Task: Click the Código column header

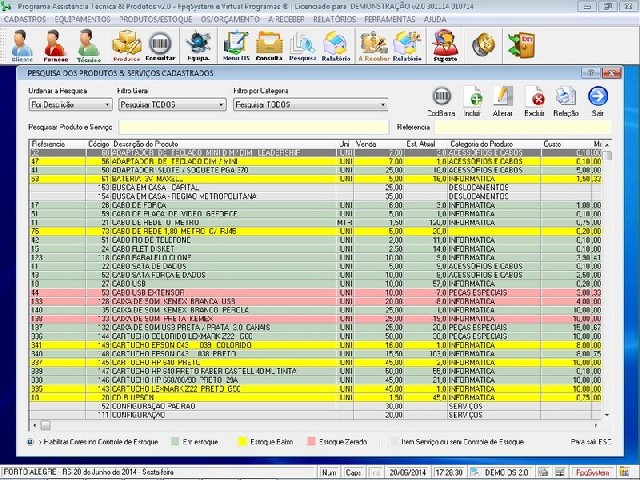Action: pos(98,144)
